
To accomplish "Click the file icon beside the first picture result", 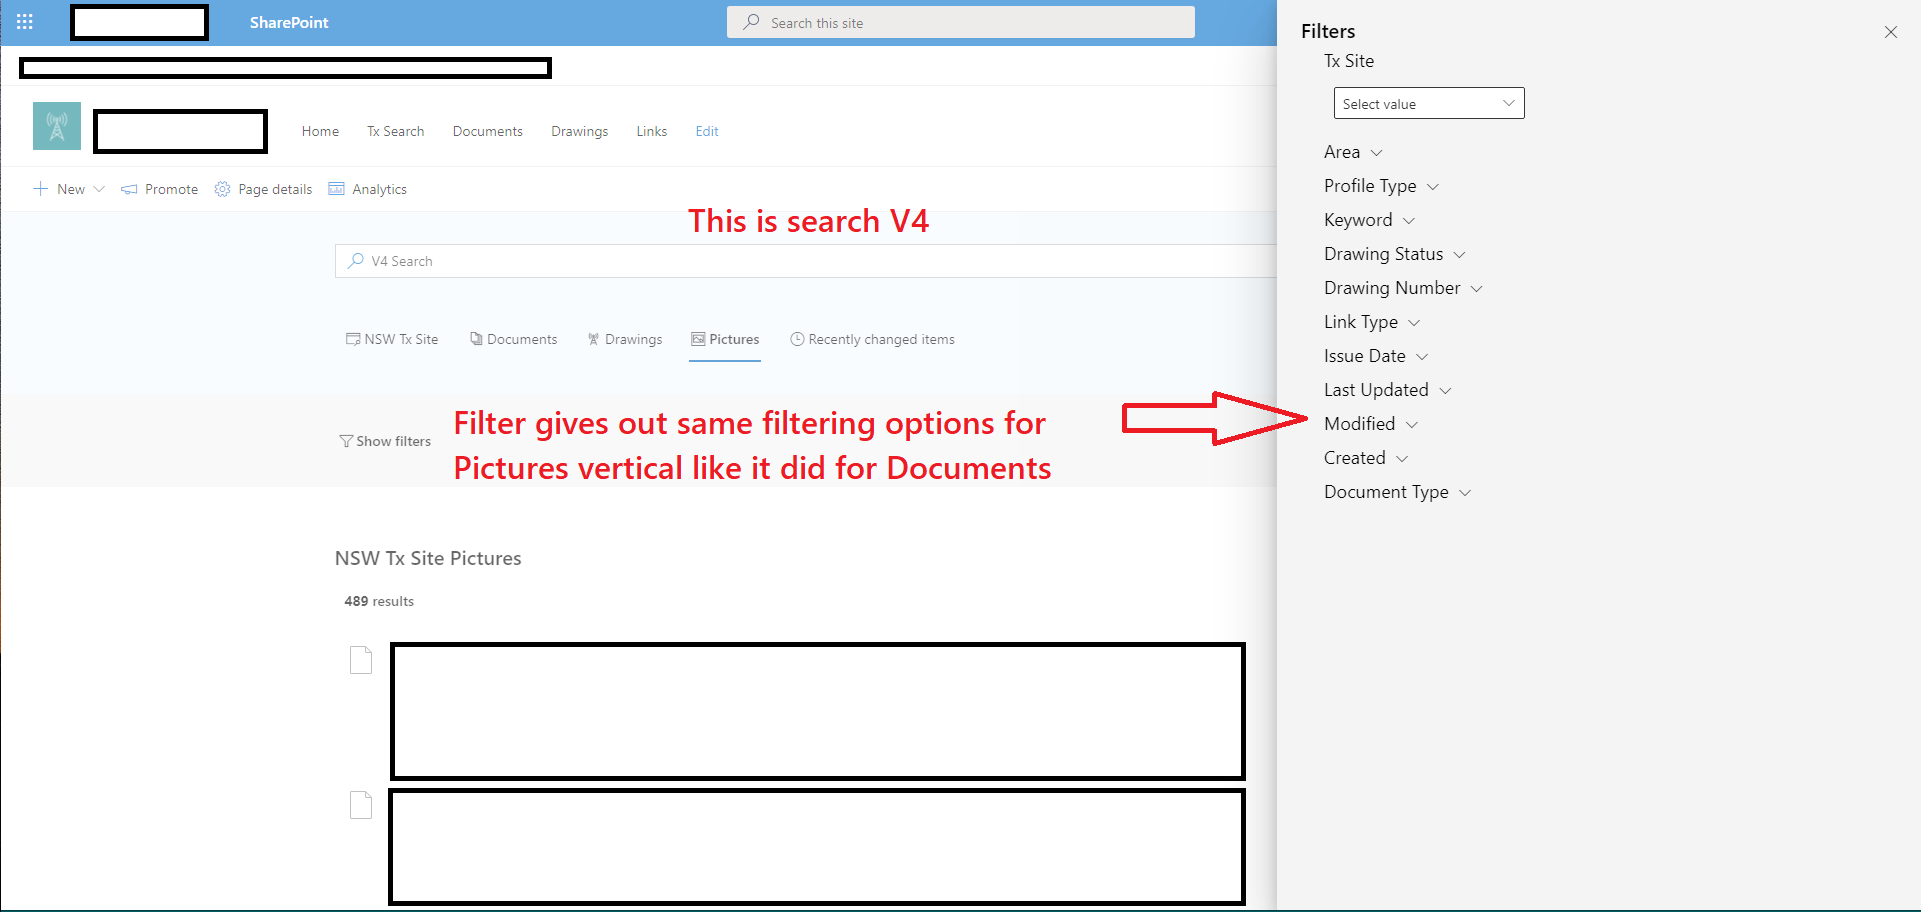I will click(x=361, y=660).
